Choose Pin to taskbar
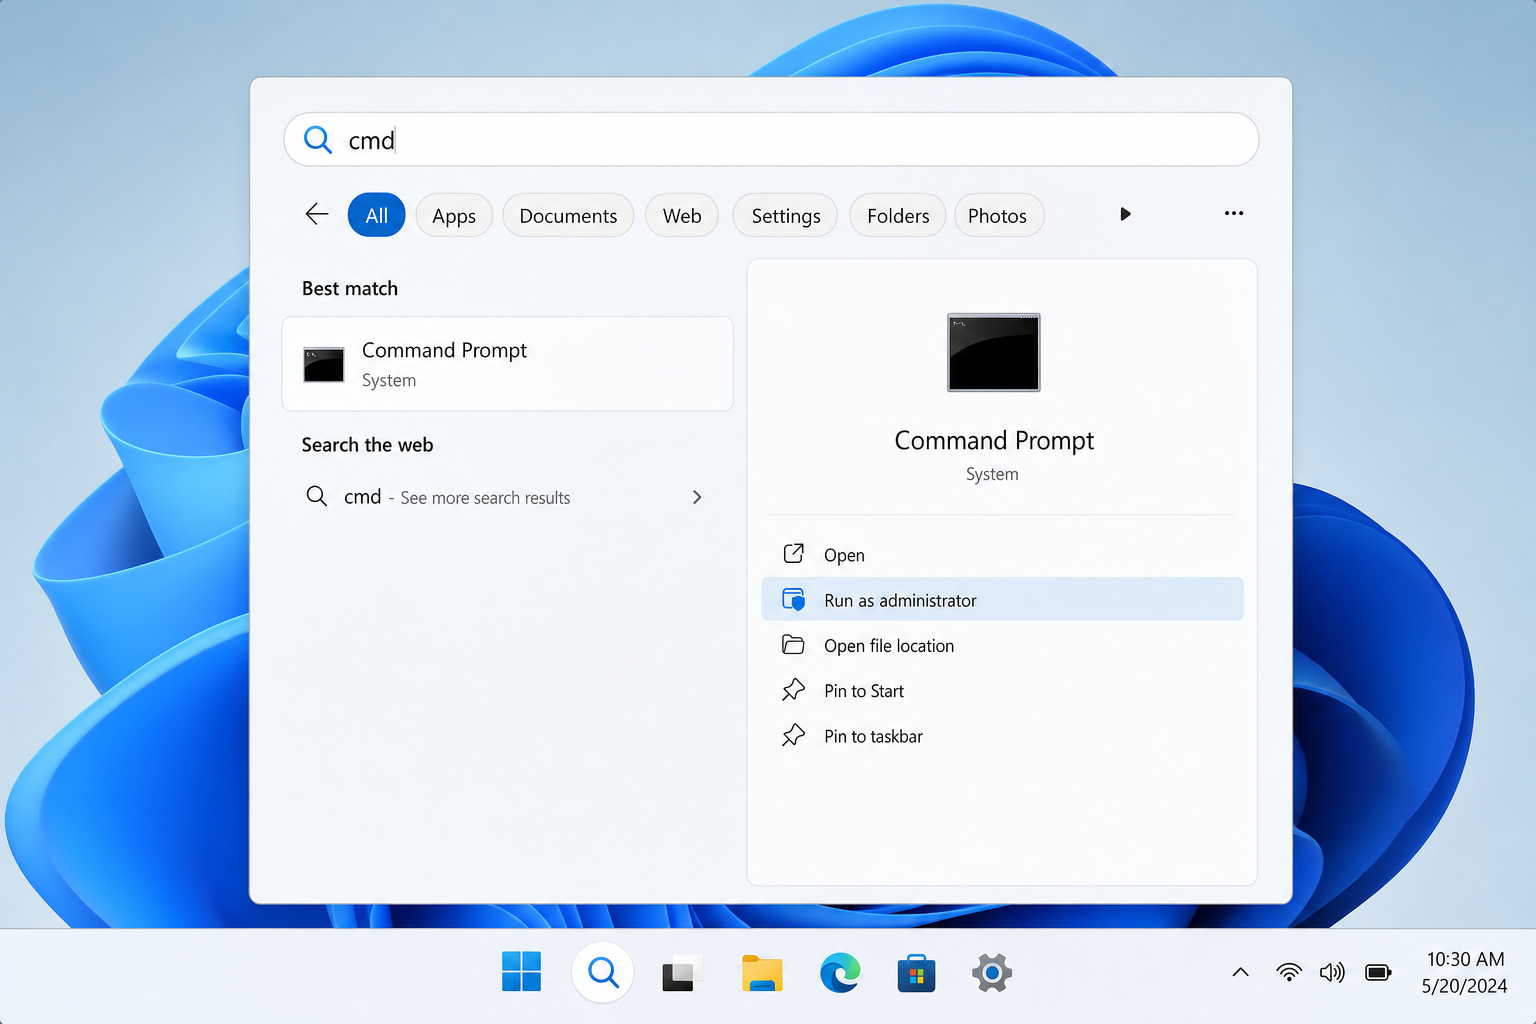This screenshot has height=1024, width=1536. [x=1002, y=735]
